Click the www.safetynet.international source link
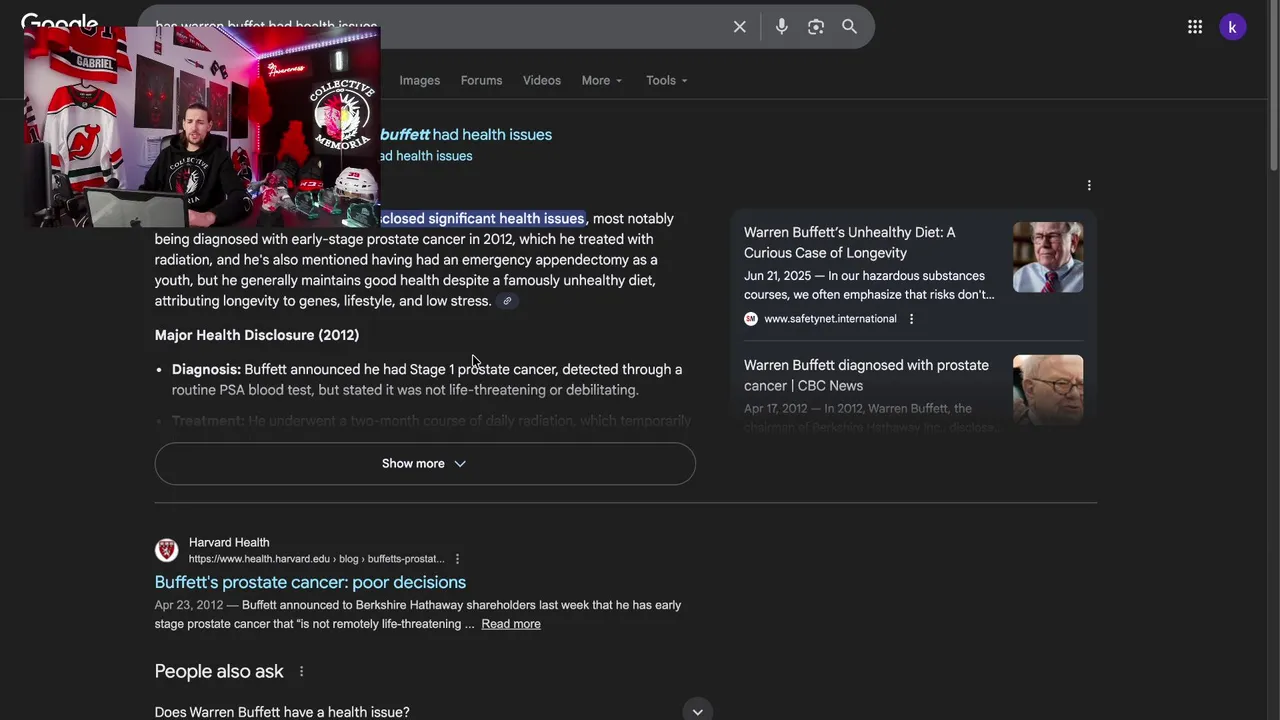 click(x=830, y=319)
